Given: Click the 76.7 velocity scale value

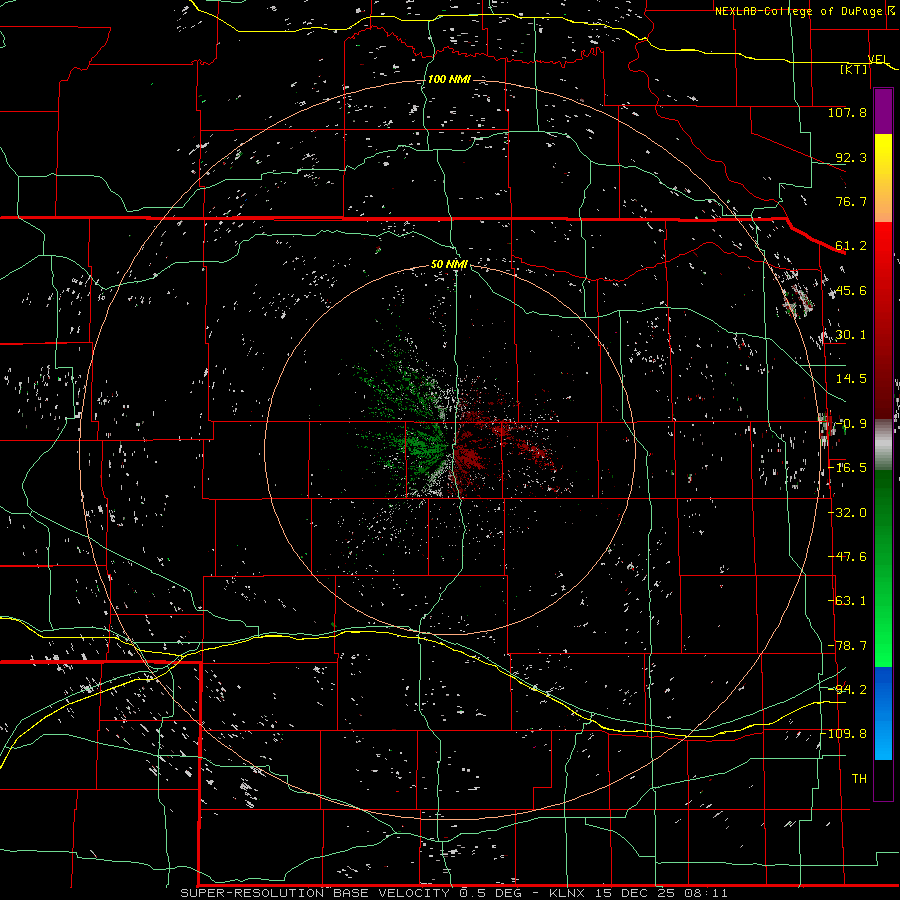Looking at the screenshot, I should (851, 201).
